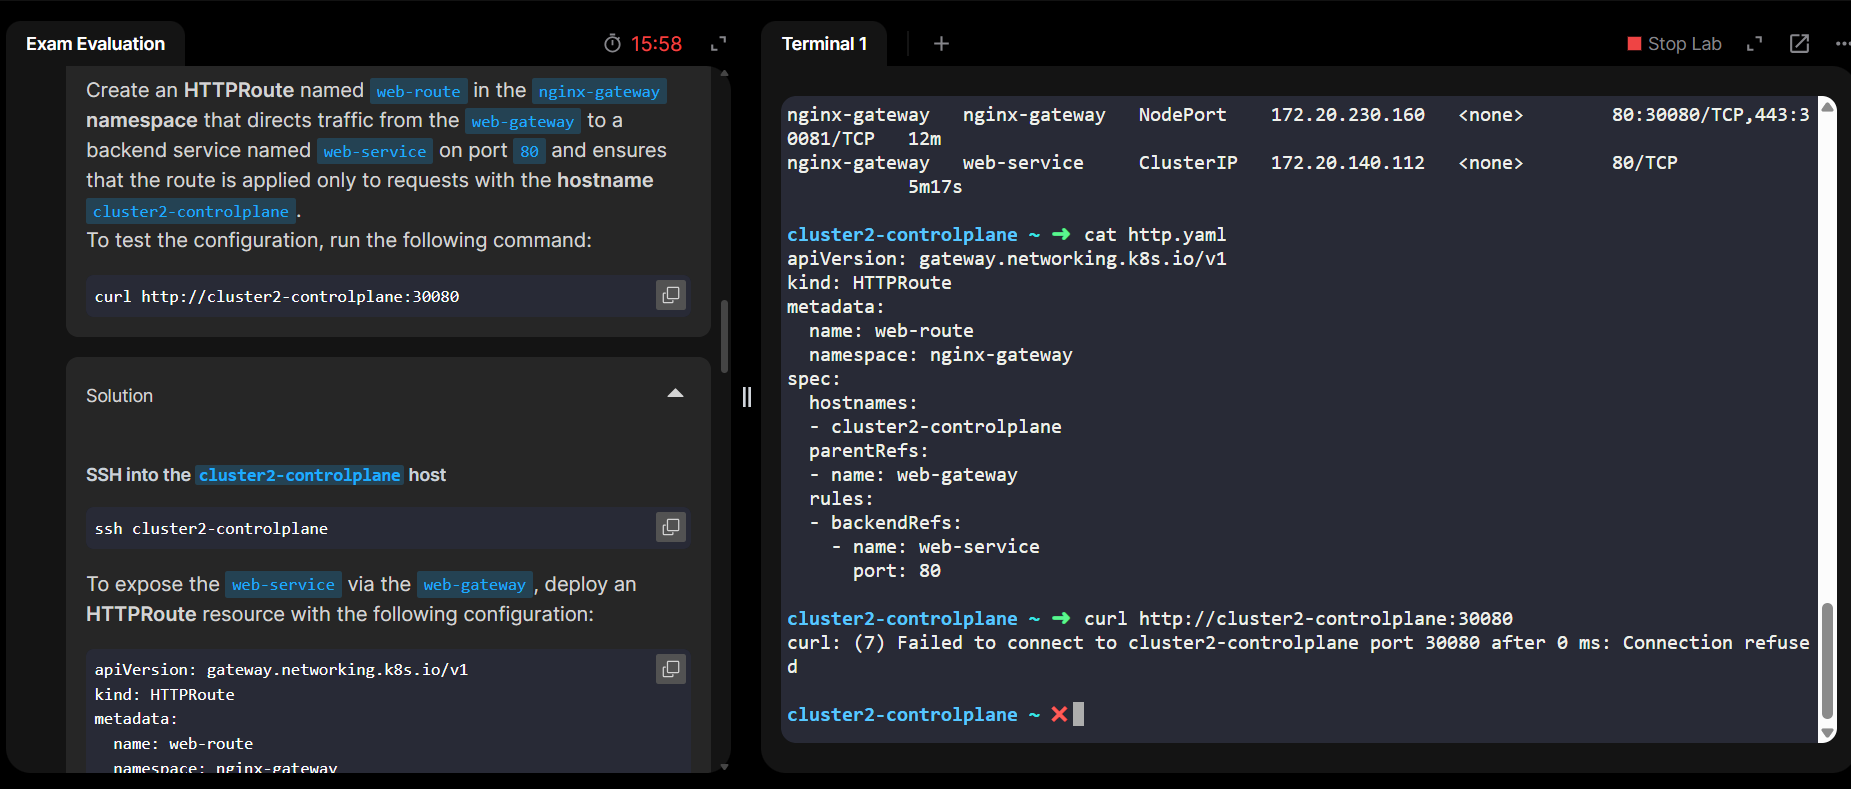This screenshot has height=789, width=1851.
Task: Open the more options ellipsis menu
Action: tap(1841, 44)
